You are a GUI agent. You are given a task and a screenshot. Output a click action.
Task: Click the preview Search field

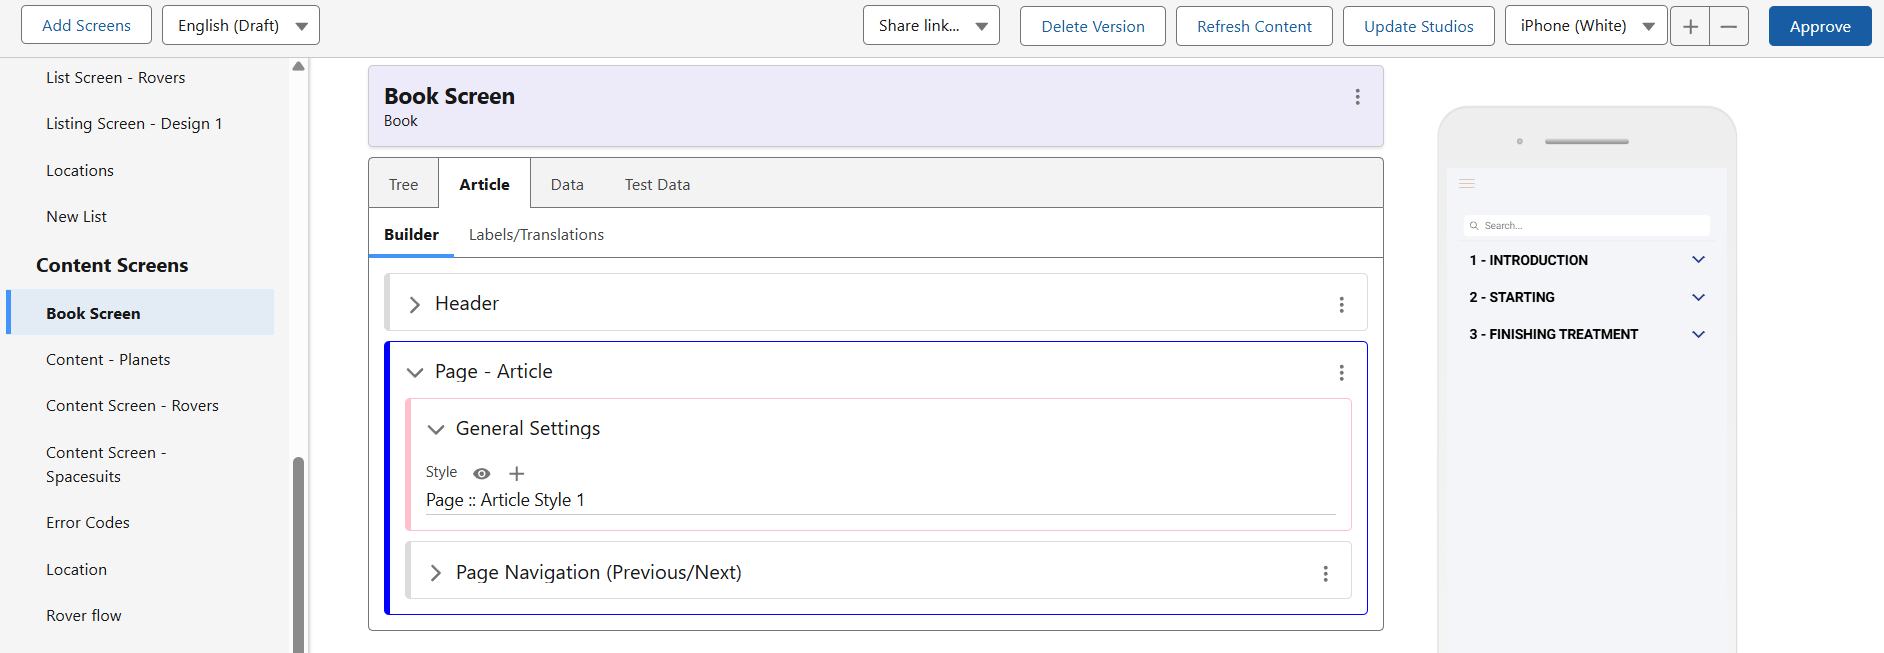[1586, 226]
